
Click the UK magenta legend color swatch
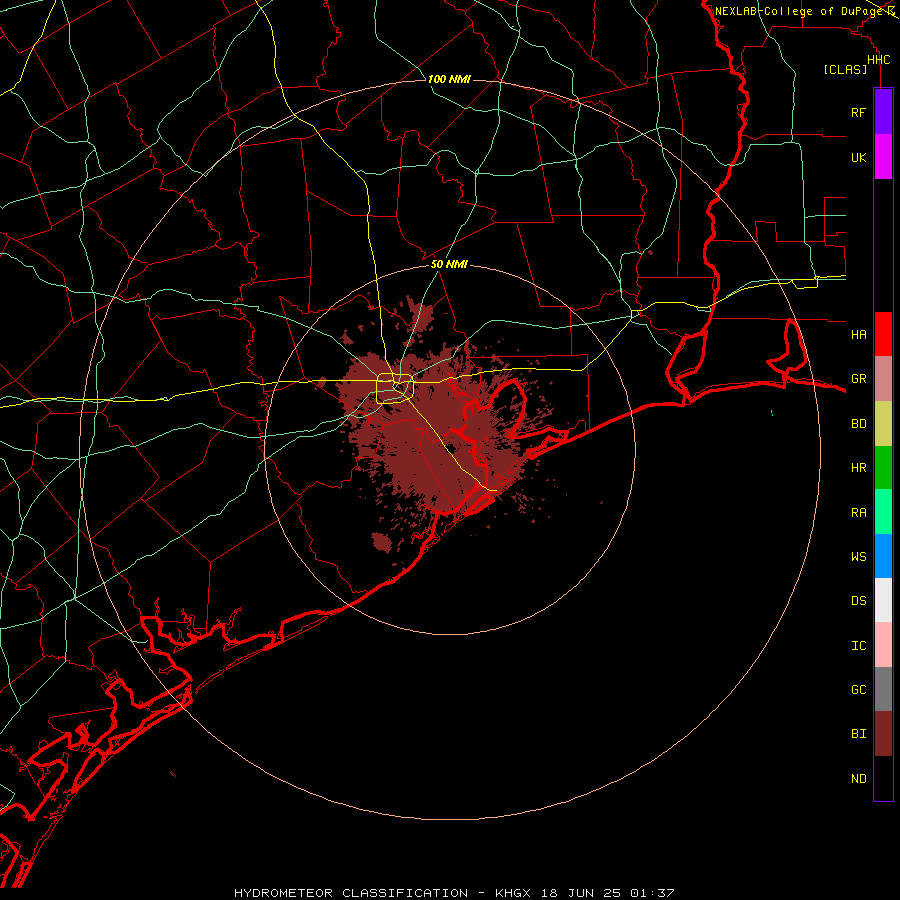[883, 157]
